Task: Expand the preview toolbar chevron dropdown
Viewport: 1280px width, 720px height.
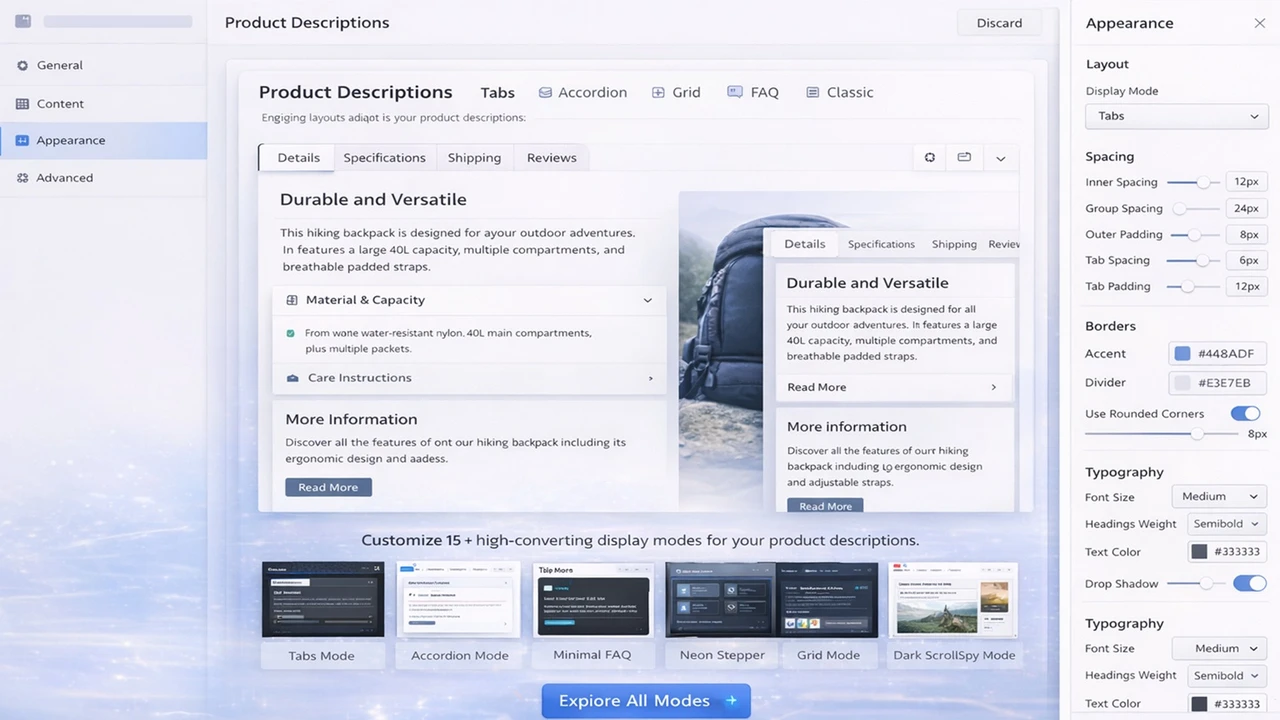Action: pos(1000,158)
